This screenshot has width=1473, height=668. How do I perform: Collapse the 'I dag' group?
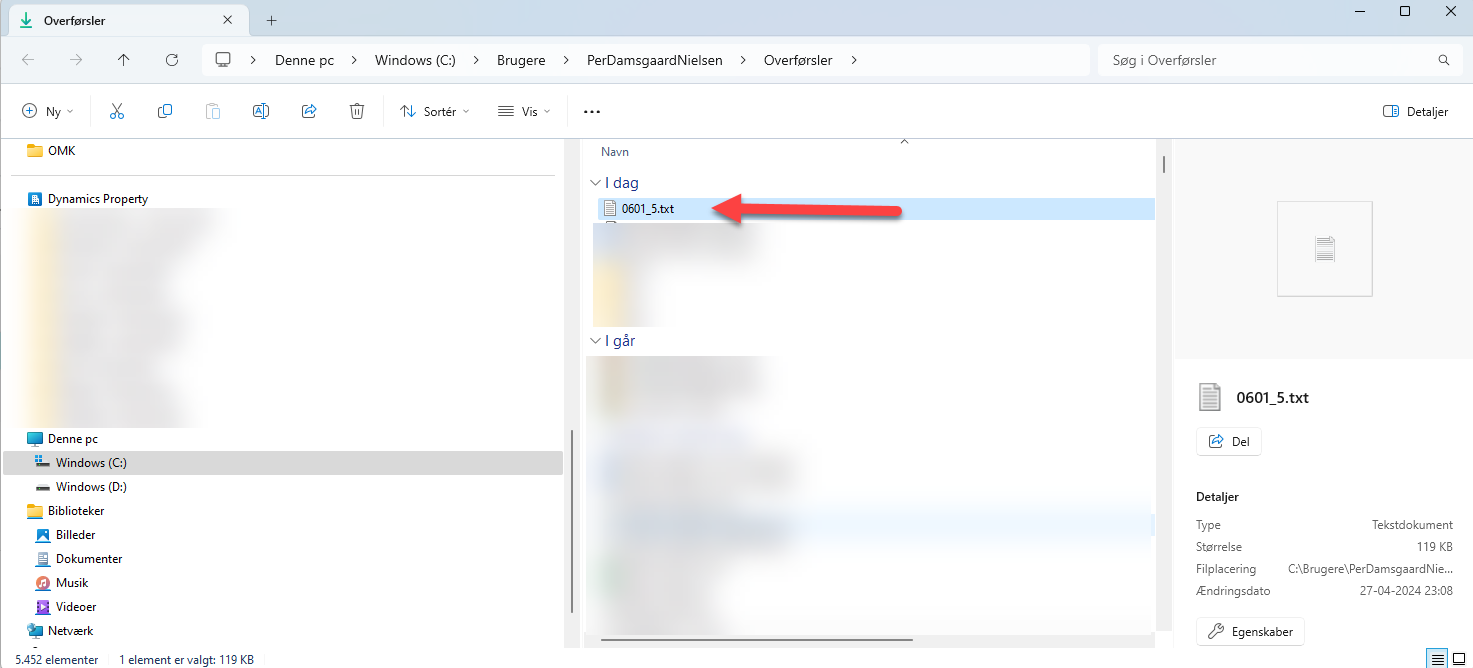click(596, 183)
